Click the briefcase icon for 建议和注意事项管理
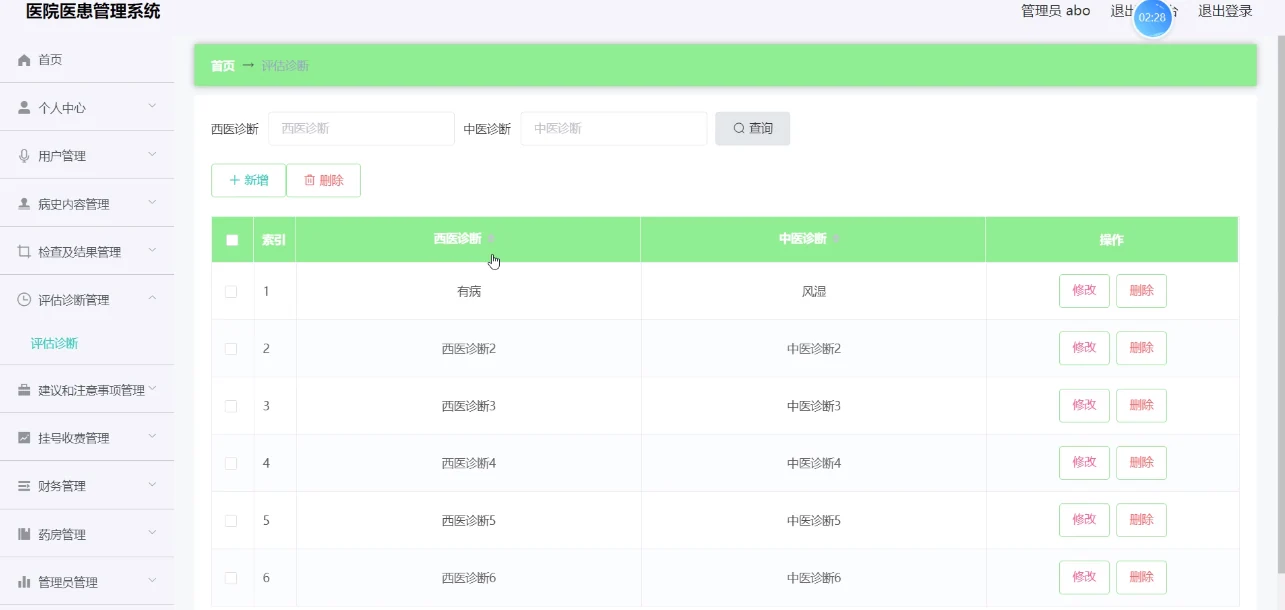 [x=25, y=390]
